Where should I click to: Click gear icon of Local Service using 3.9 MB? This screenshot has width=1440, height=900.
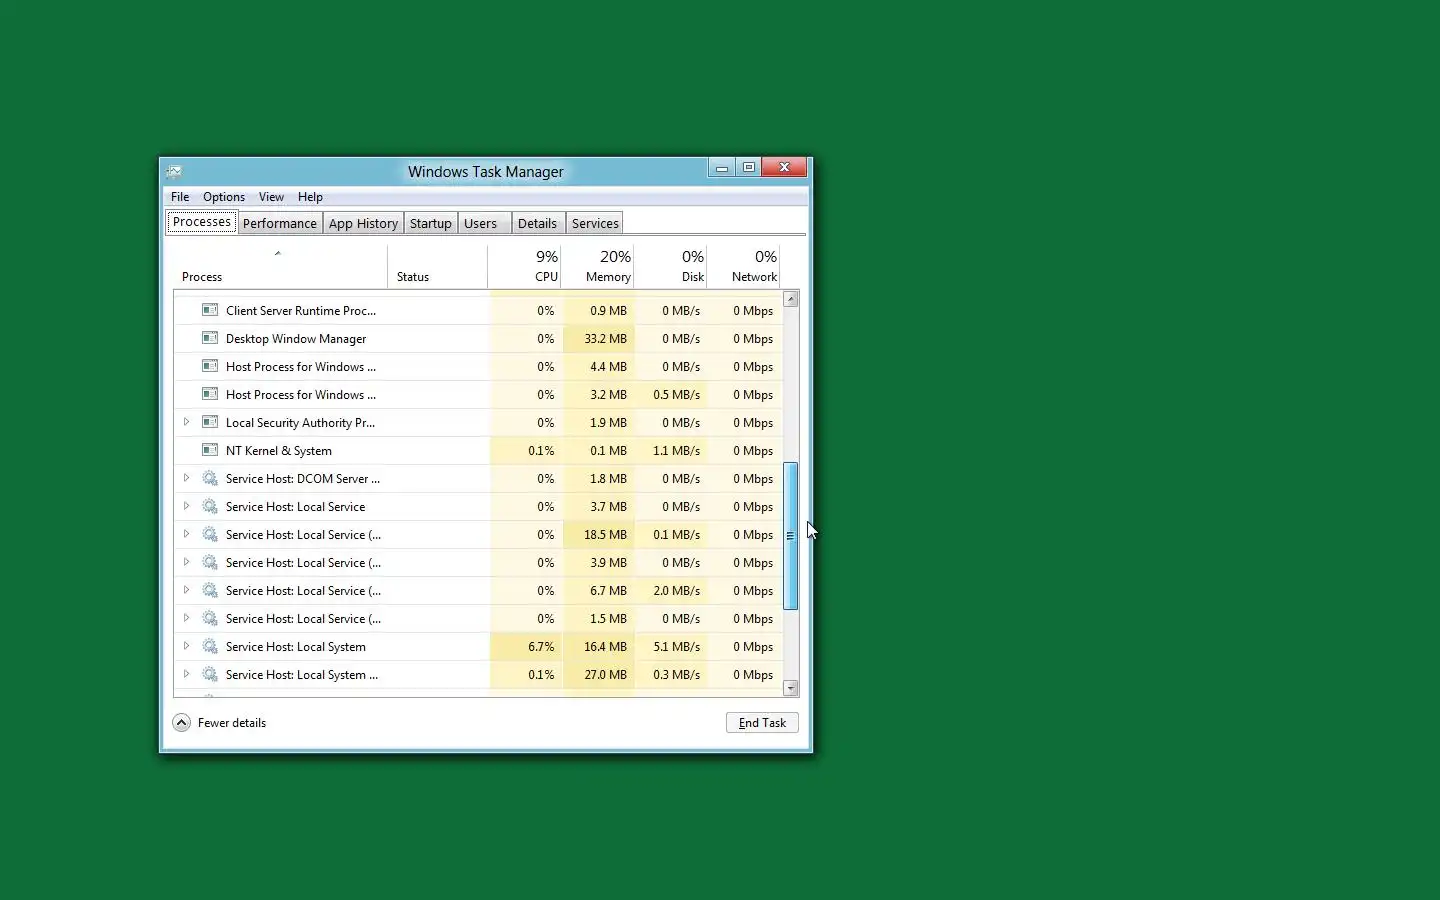click(x=210, y=562)
